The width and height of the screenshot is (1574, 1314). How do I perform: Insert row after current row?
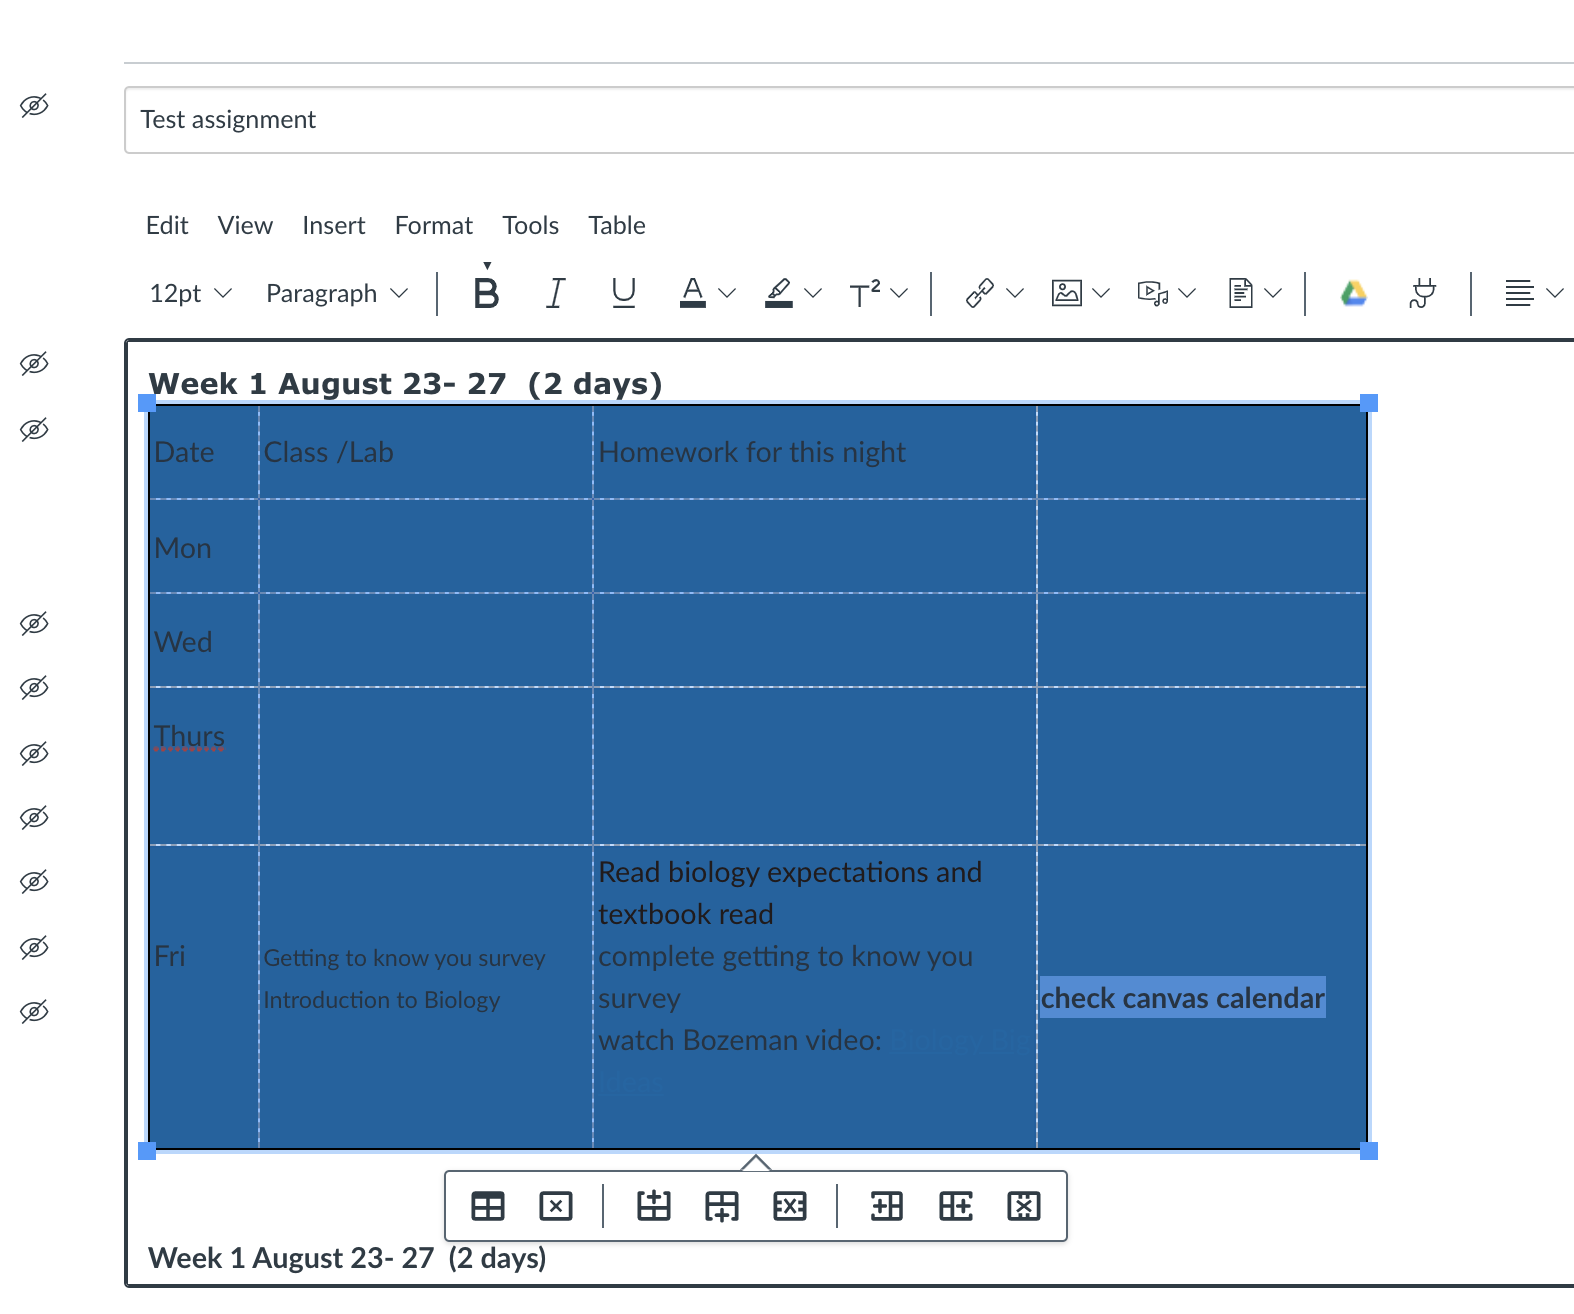tap(722, 1206)
